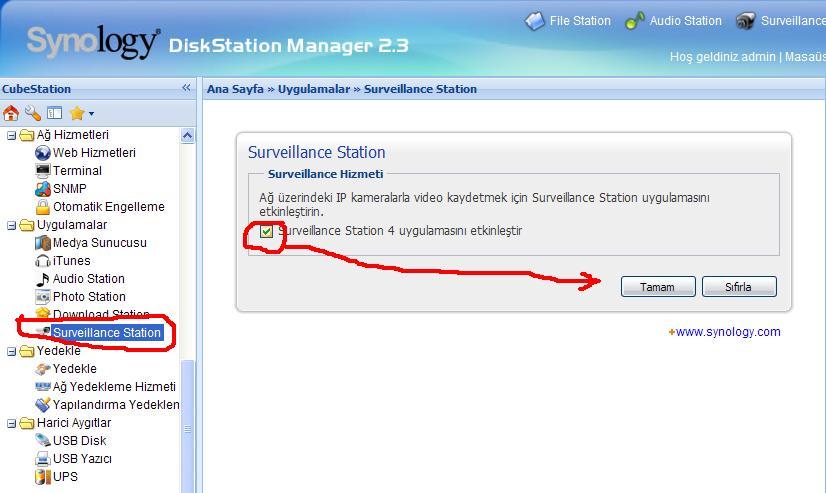This screenshot has height=493, width=826.
Task: Open the www.synology.com link
Action: click(728, 332)
